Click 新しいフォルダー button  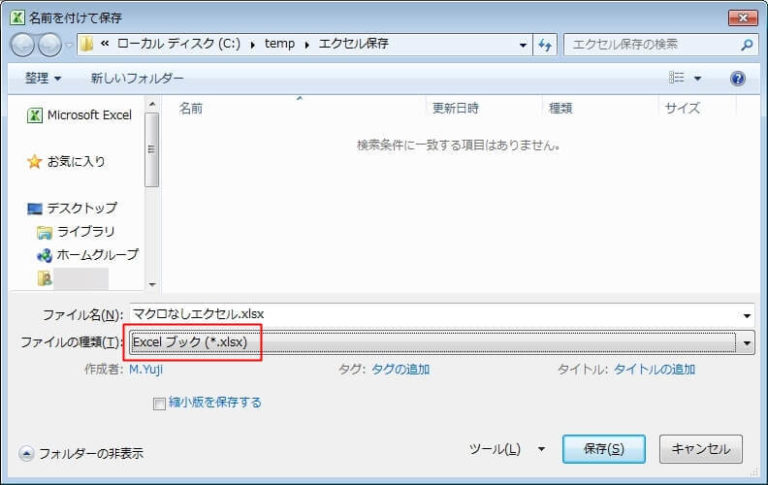[x=137, y=78]
